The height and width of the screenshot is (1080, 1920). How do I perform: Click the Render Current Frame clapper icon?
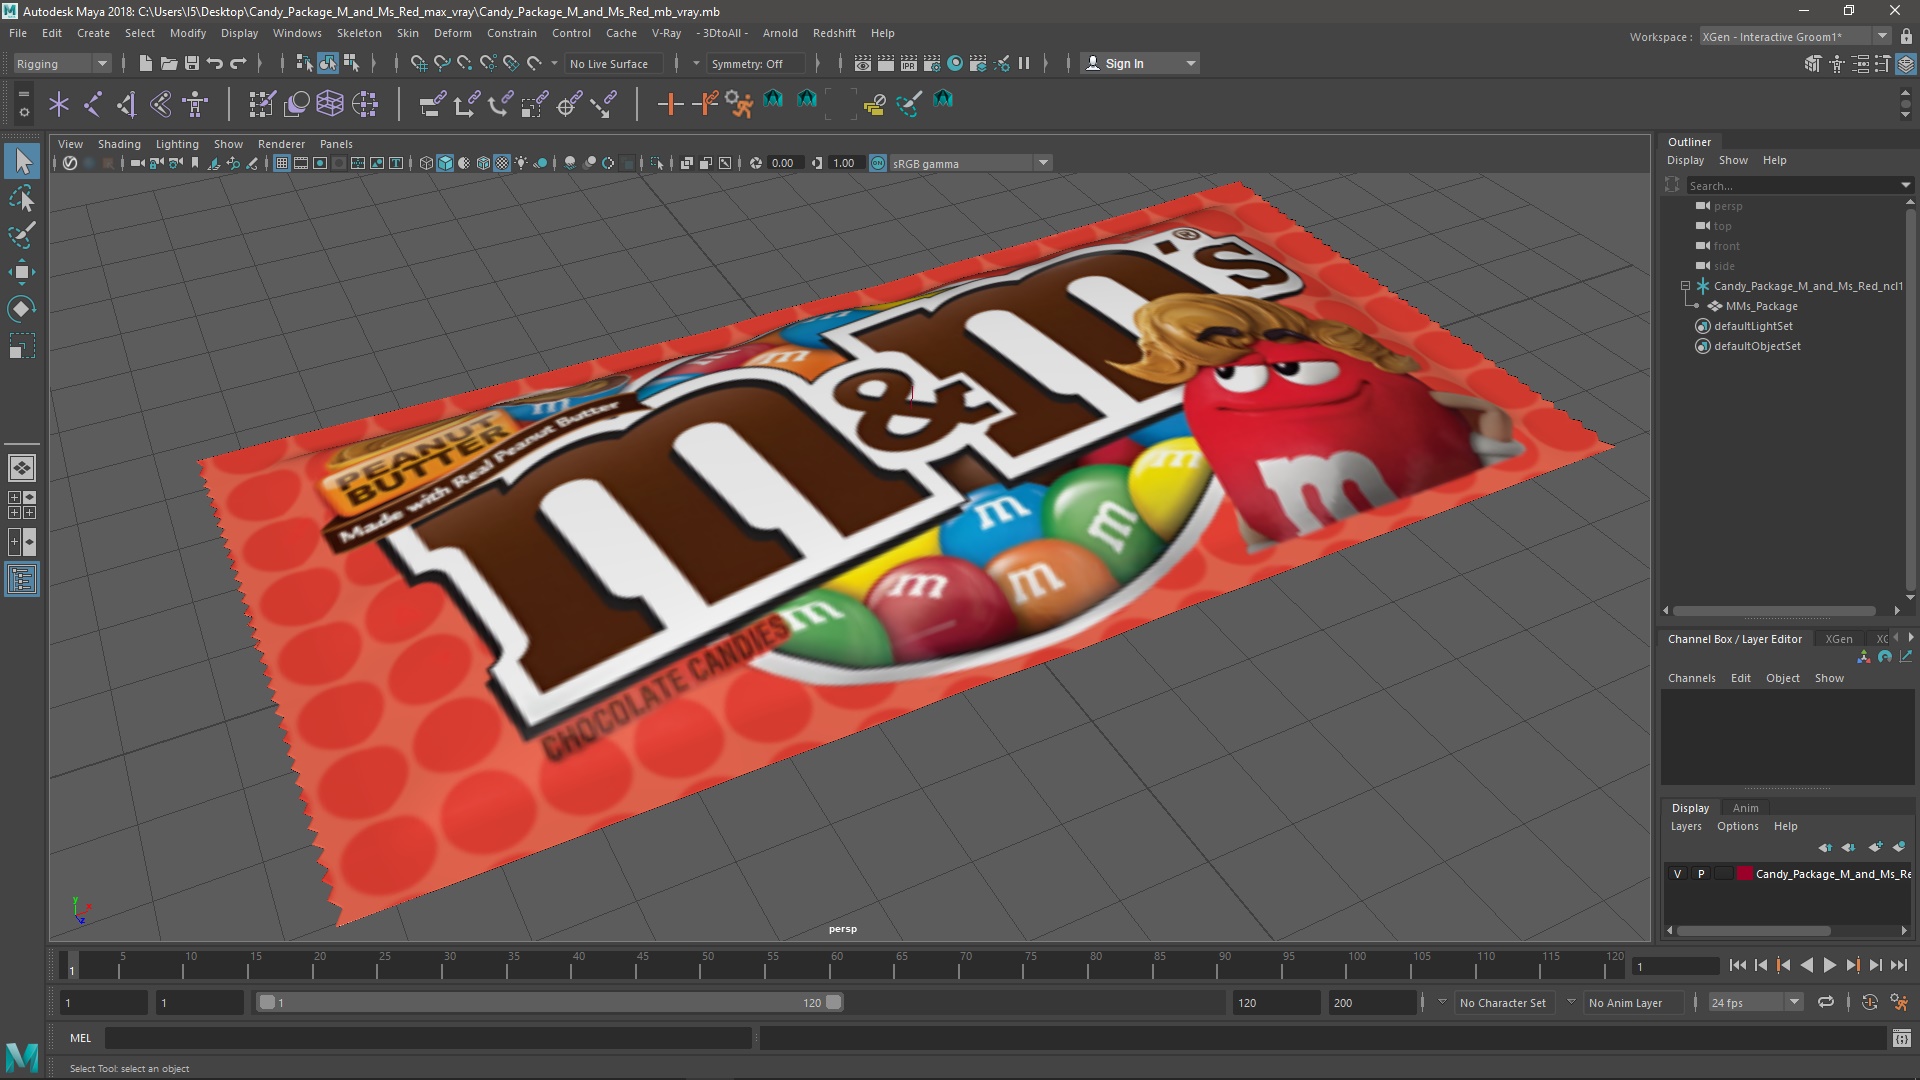click(886, 63)
